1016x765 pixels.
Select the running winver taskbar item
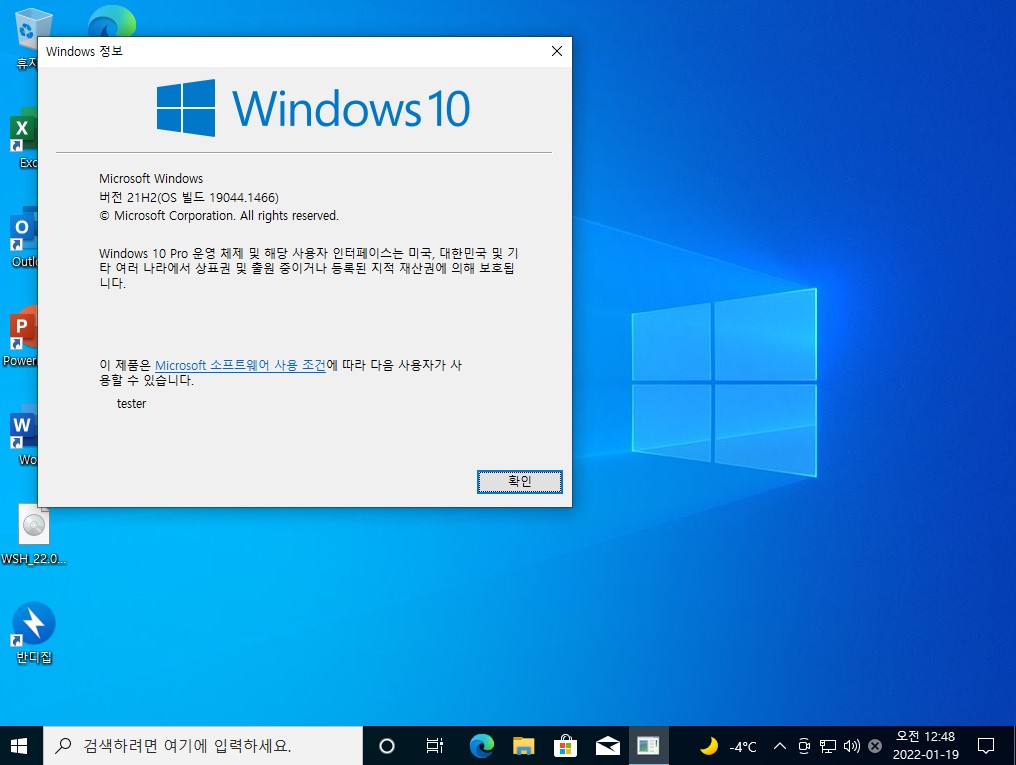pos(649,746)
